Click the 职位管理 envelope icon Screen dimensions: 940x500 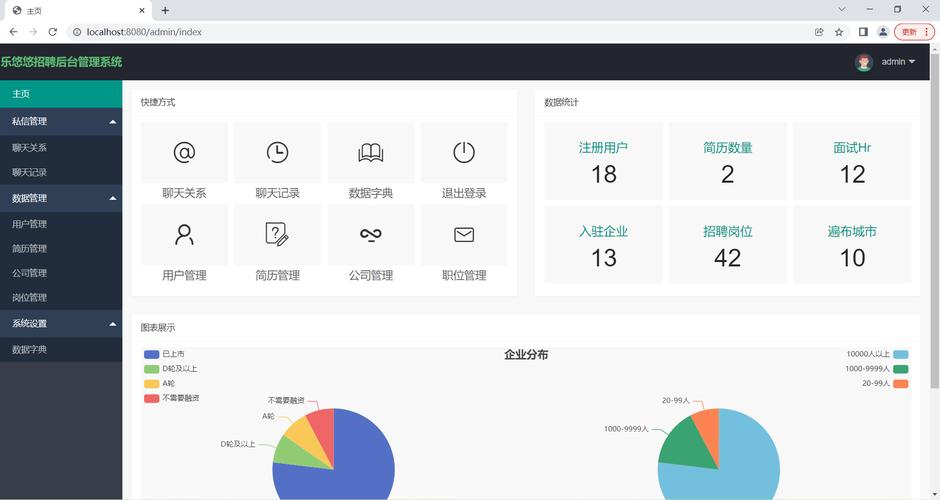[464, 234]
